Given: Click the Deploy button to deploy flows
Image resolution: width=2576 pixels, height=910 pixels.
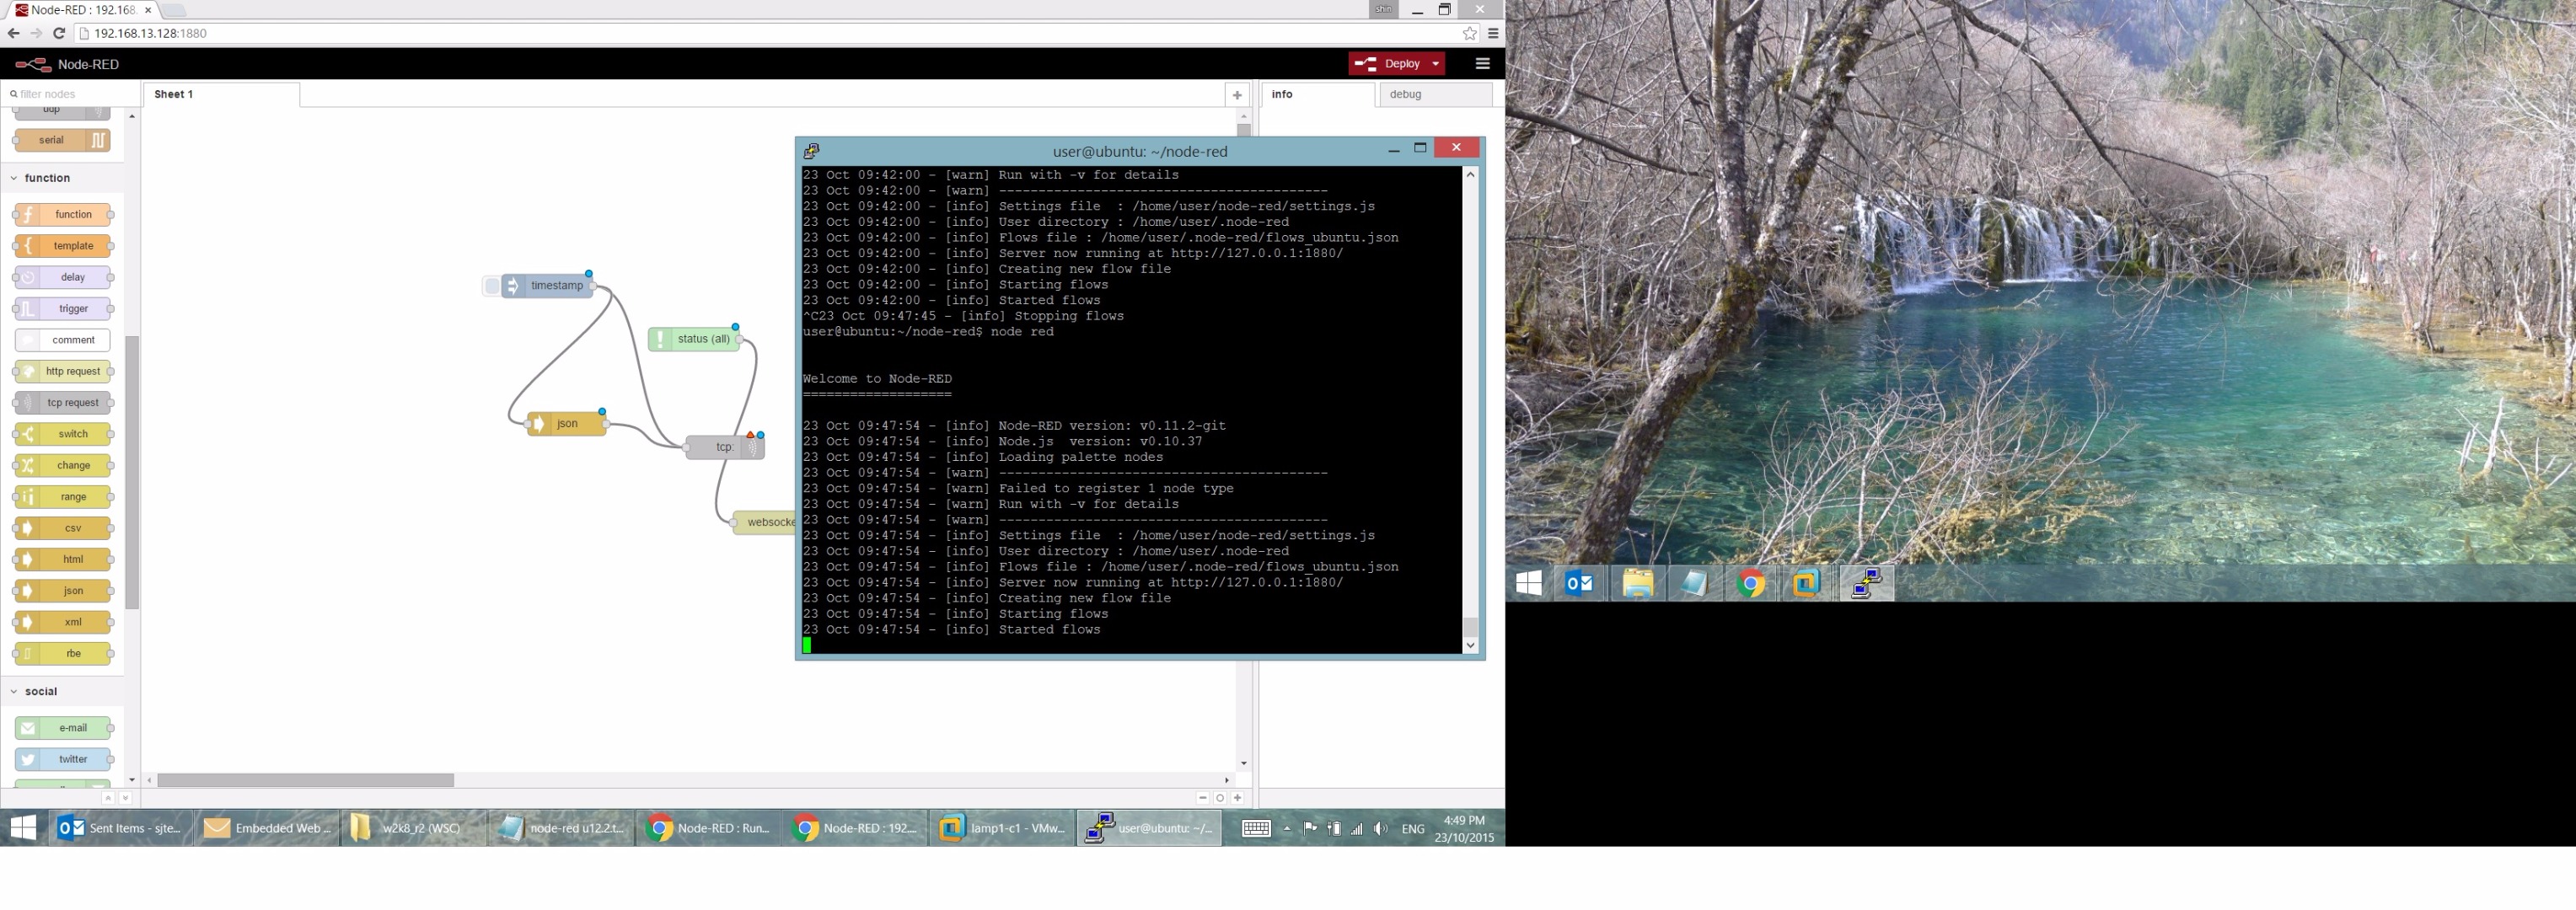Looking at the screenshot, I should coord(1393,62).
